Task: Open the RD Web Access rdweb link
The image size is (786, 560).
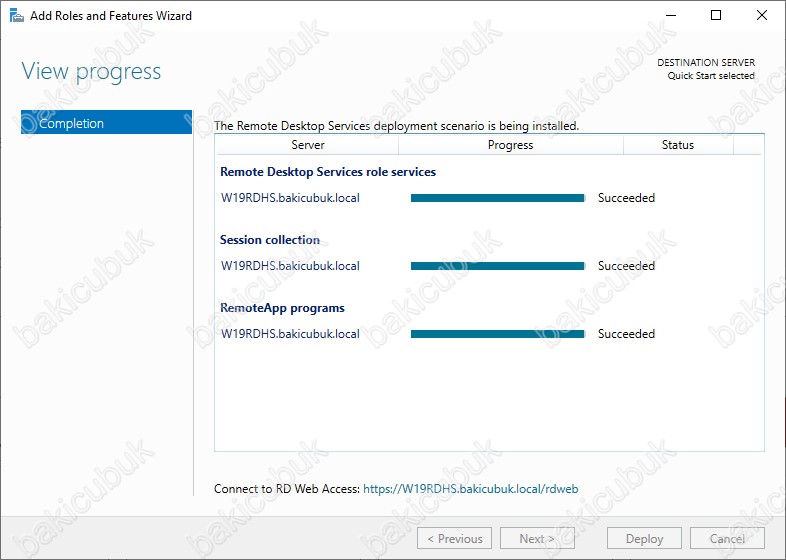Action: click(470, 489)
